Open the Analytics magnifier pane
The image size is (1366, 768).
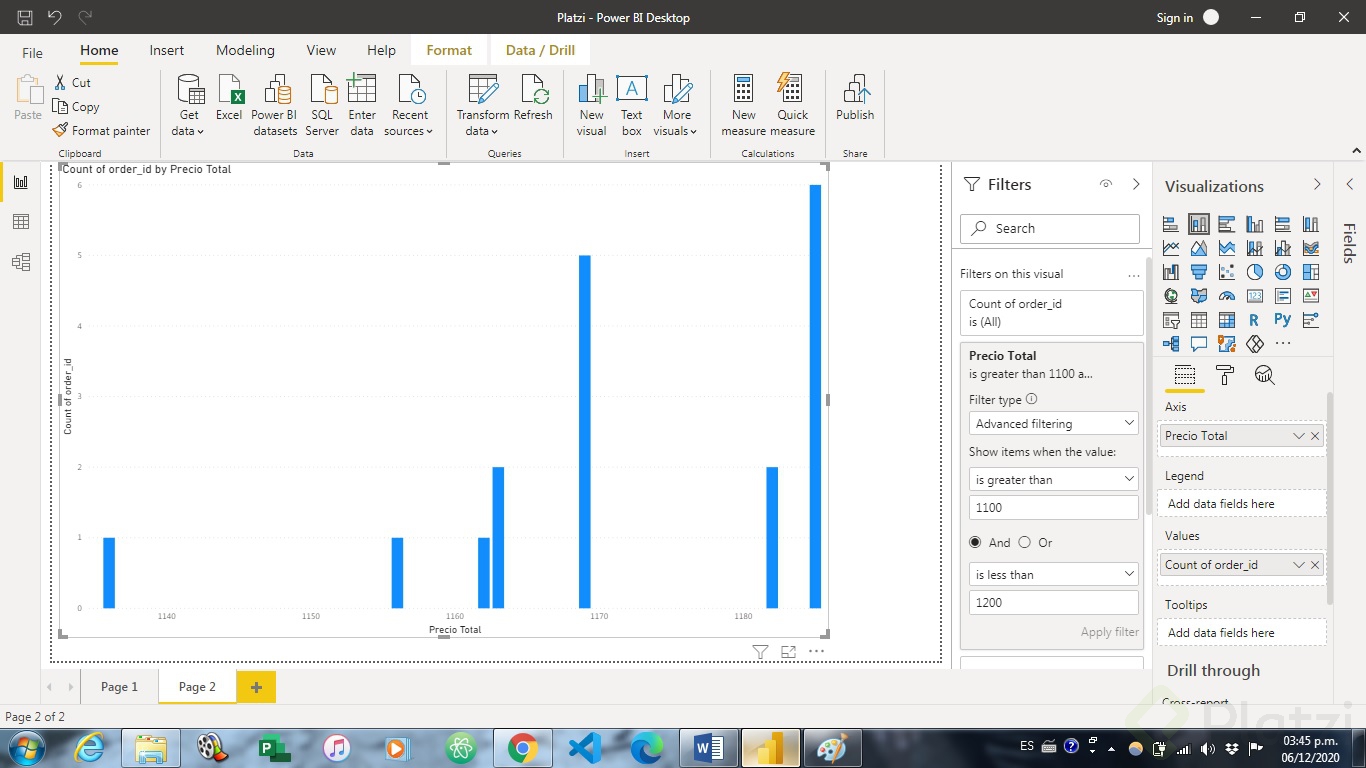1265,375
